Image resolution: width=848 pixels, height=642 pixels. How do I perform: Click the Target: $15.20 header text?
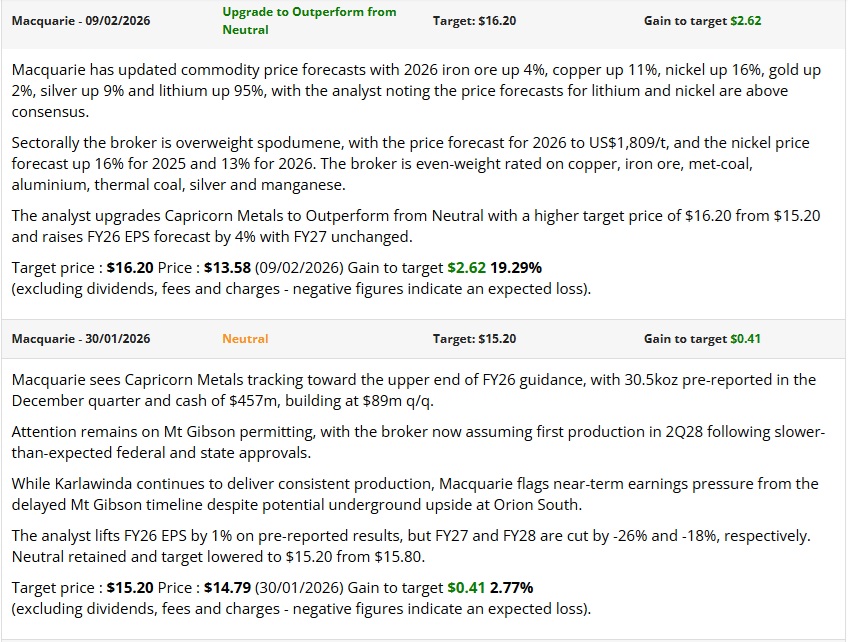[474, 339]
